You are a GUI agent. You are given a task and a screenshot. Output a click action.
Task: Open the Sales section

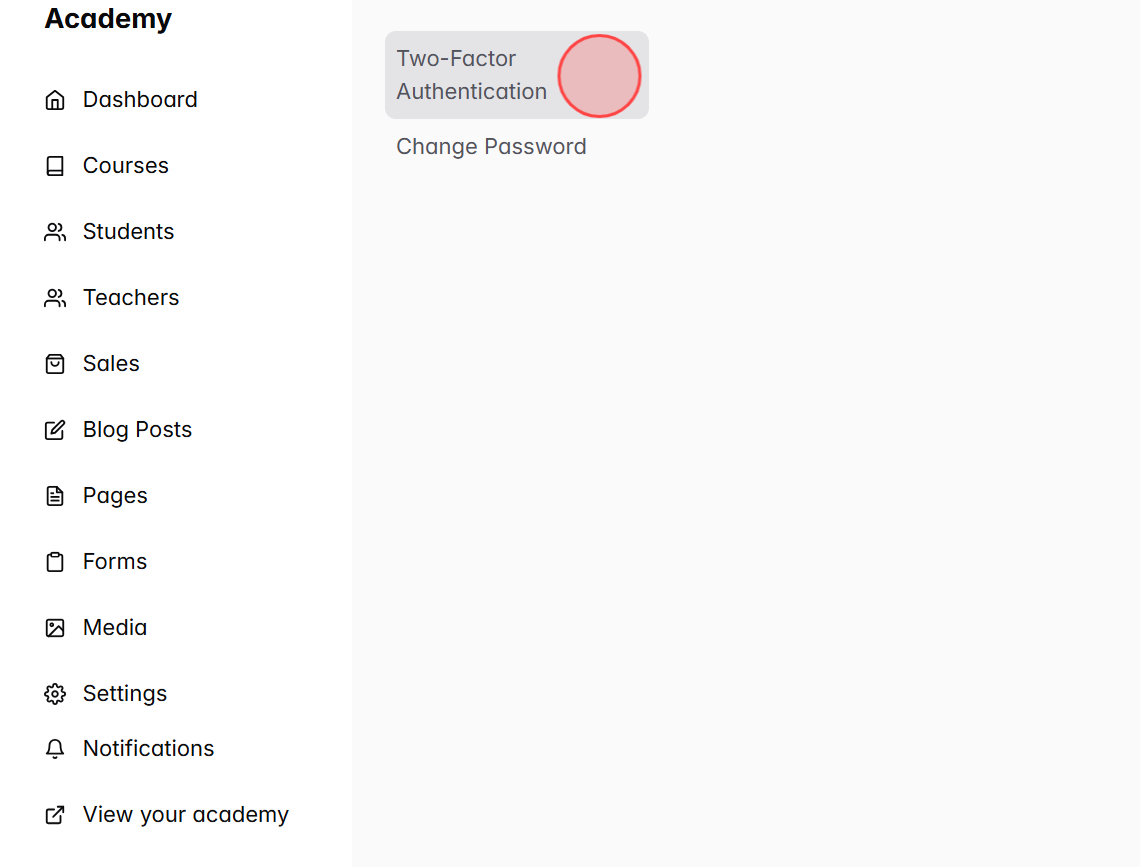pyautogui.click(x=110, y=363)
